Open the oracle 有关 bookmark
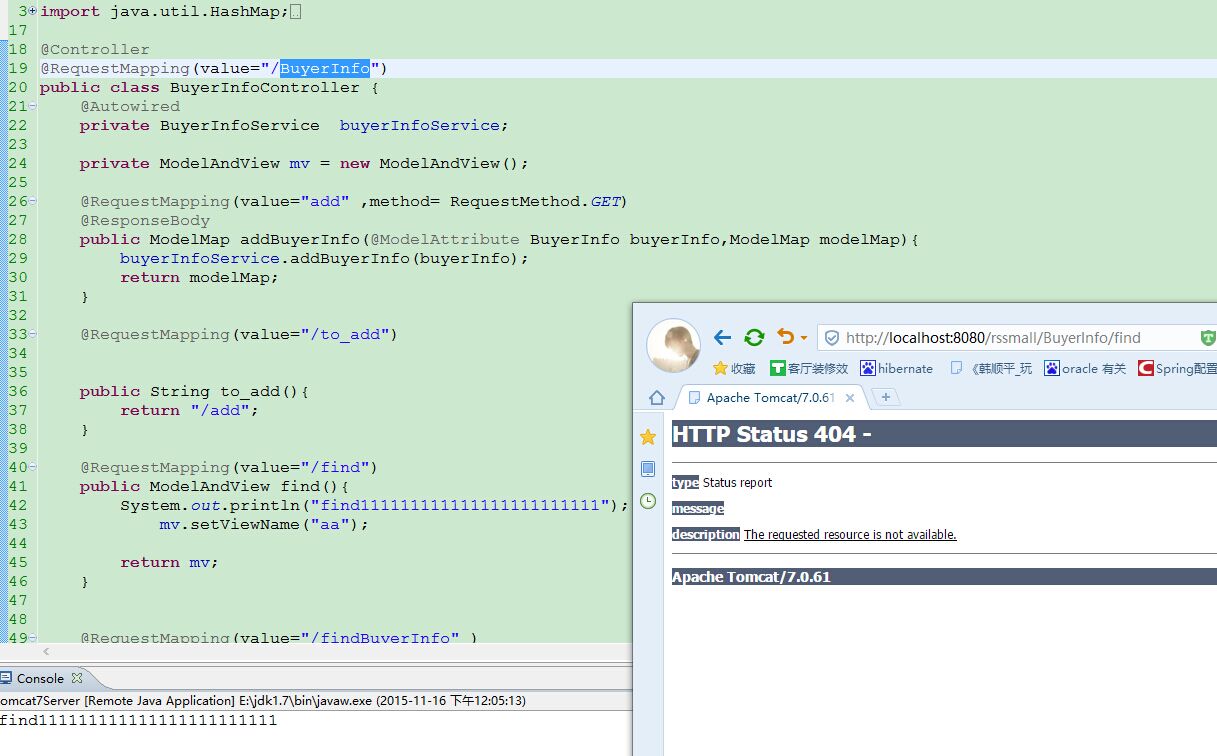 pos(1085,368)
